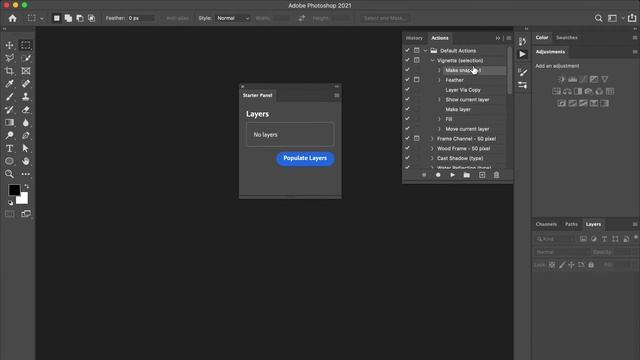Screen dimensions: 640x360
Task: Collapse the Vignette (selection) action
Action: (432, 60)
